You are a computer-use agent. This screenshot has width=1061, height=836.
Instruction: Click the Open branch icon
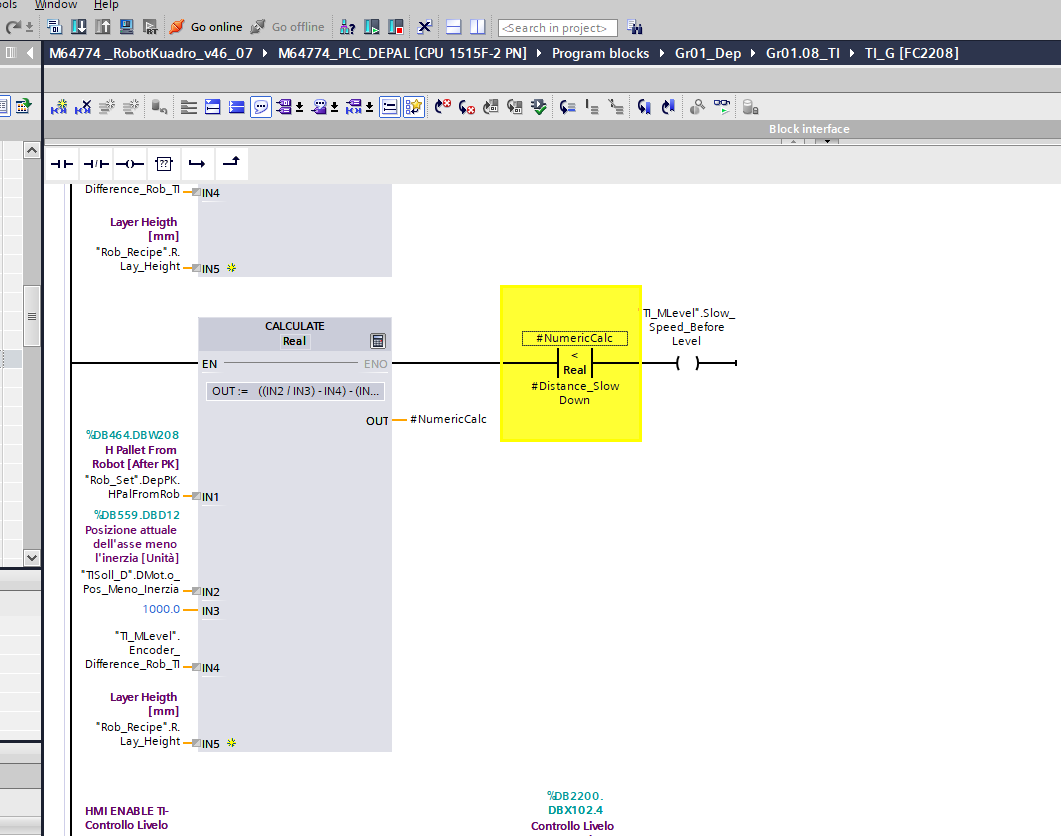197,164
